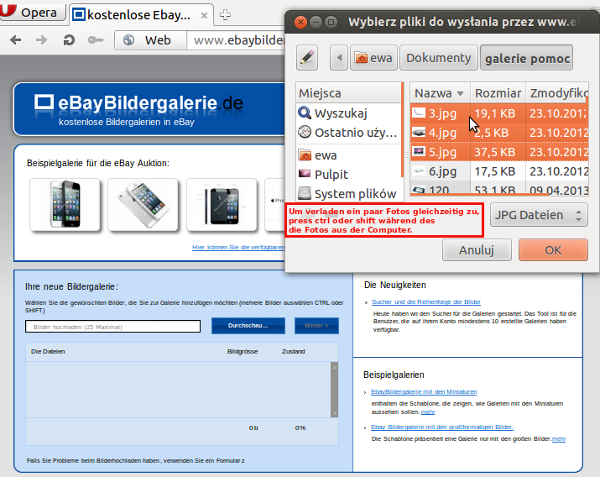Open the Hier können Sie die verfügbaren link

coord(238,247)
